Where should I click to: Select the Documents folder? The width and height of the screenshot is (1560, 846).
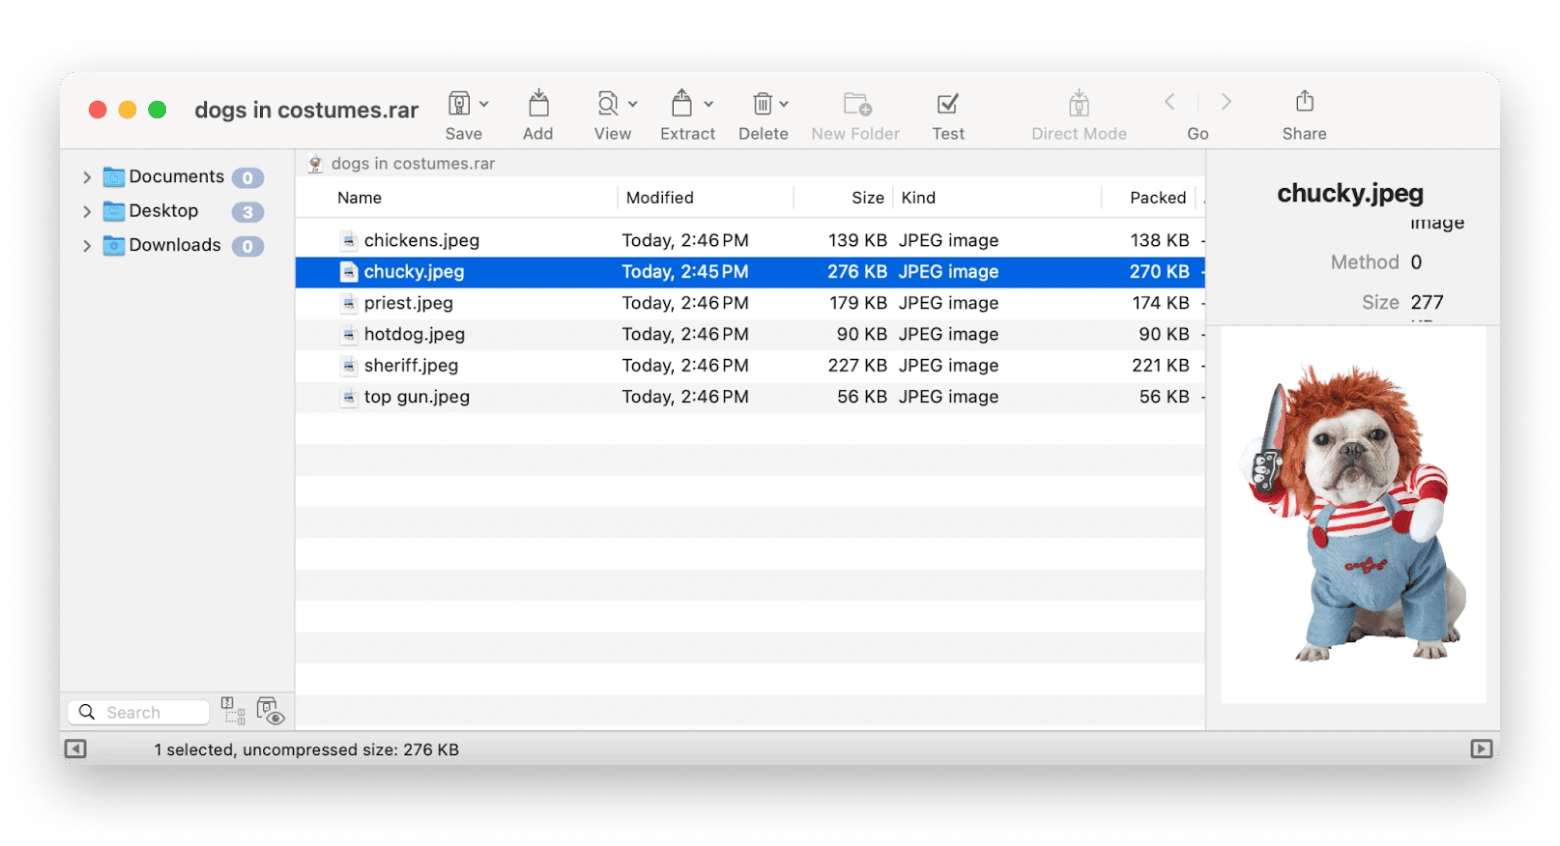pyautogui.click(x=164, y=177)
